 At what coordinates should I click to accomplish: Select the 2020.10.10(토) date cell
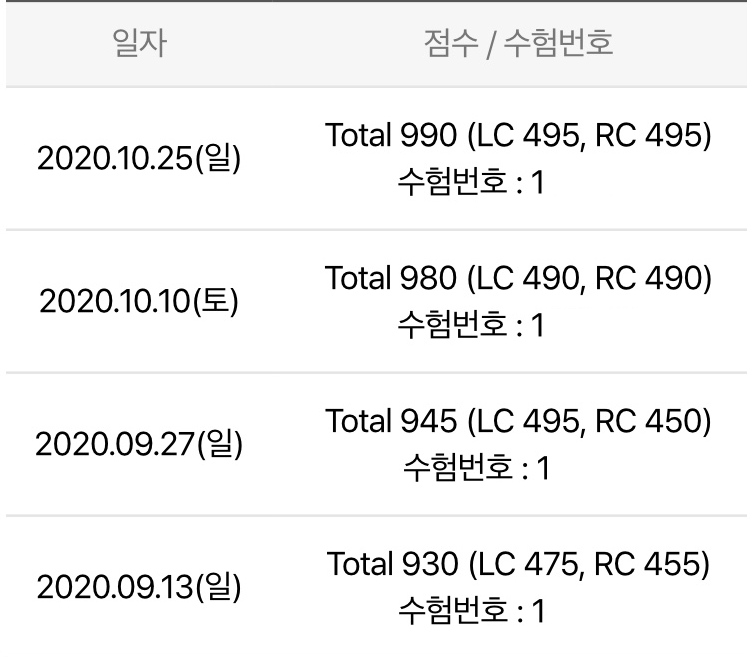[x=139, y=302]
